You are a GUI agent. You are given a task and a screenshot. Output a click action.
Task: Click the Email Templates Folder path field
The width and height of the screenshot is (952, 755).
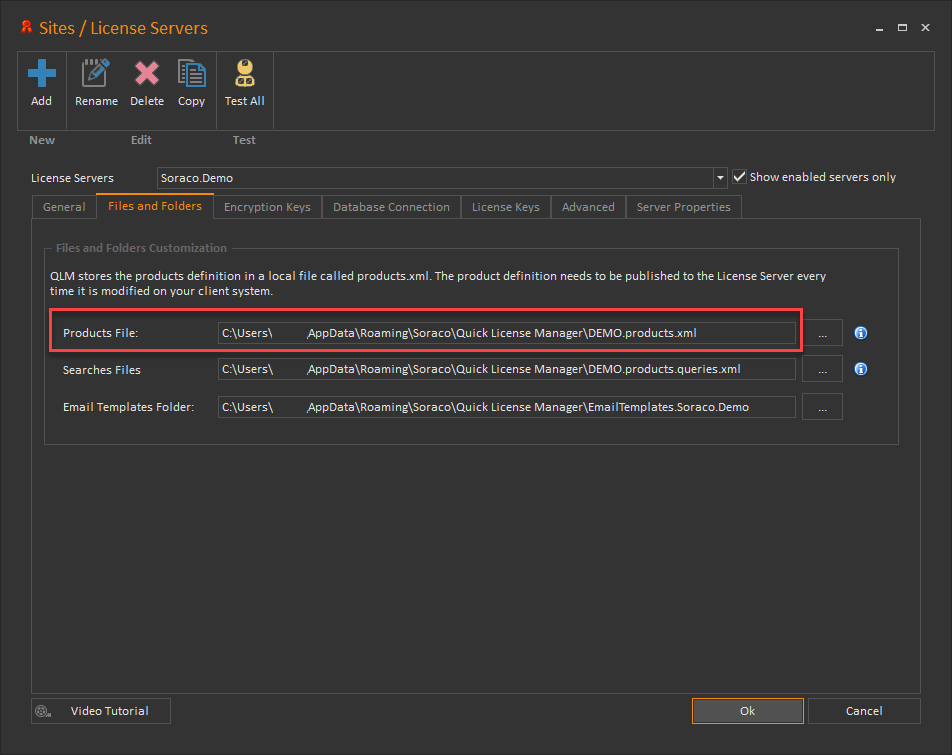click(x=506, y=407)
